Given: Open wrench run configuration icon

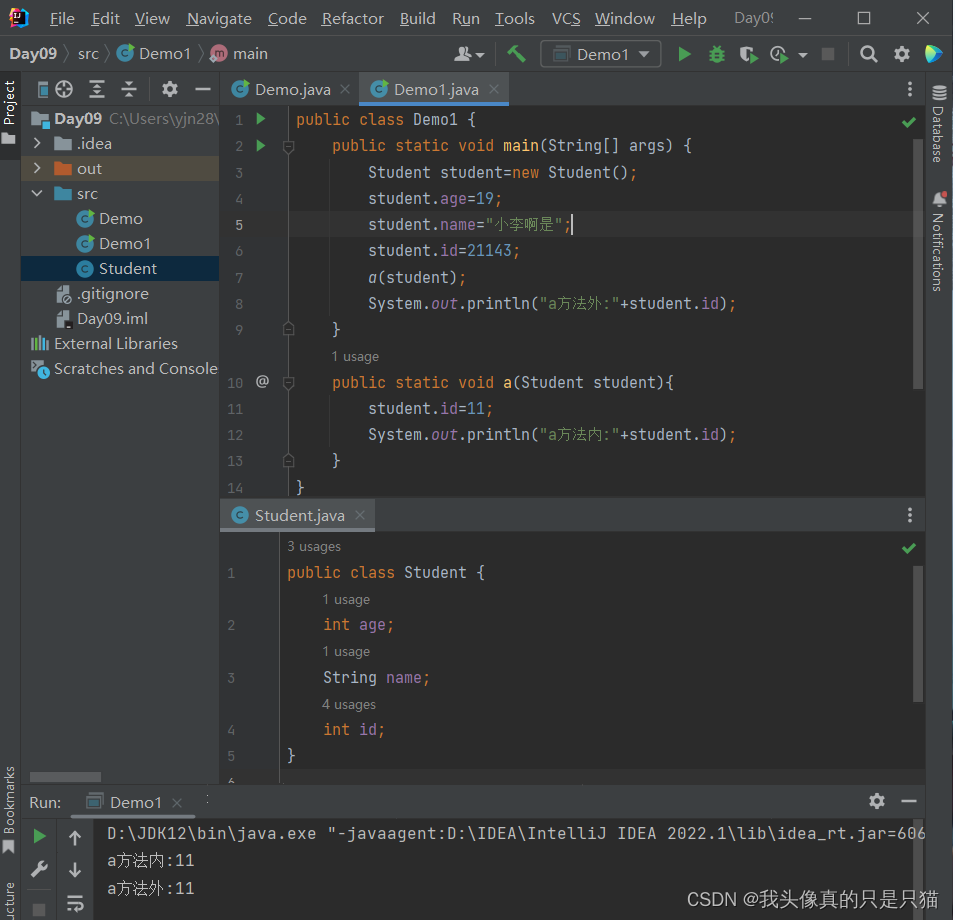Looking at the screenshot, I should [40, 869].
